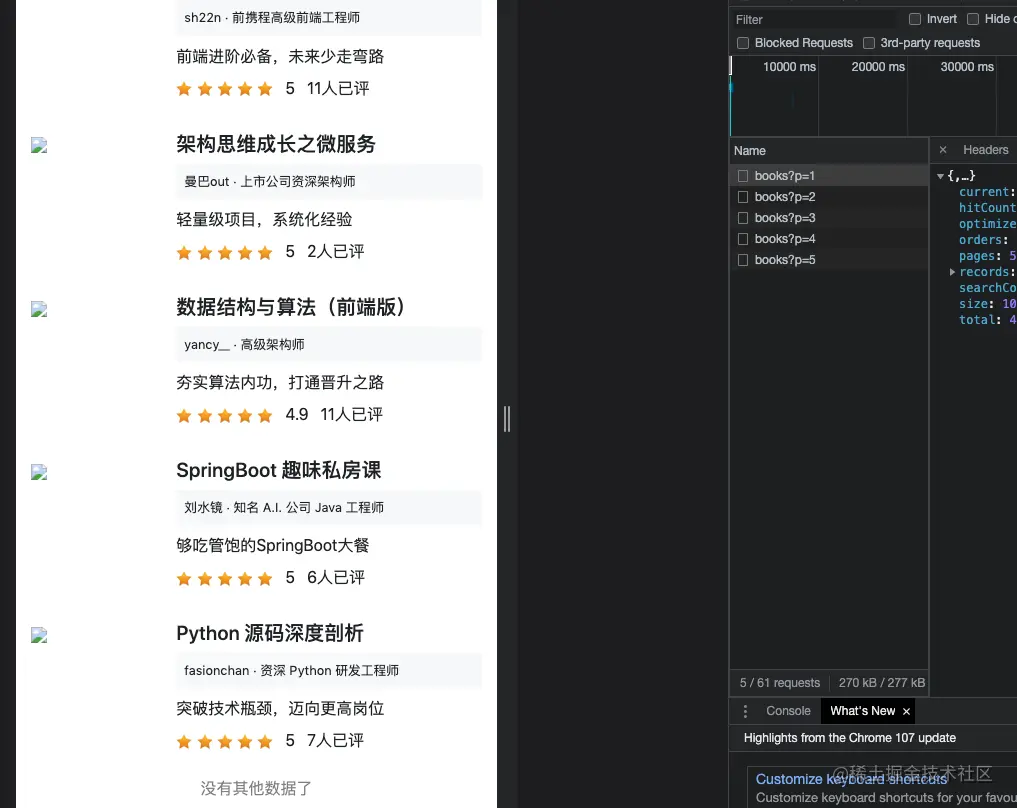Screen dimensions: 1017x808
Task: Click broken image beside 架构思维成长之微服务
Action: (x=39, y=145)
